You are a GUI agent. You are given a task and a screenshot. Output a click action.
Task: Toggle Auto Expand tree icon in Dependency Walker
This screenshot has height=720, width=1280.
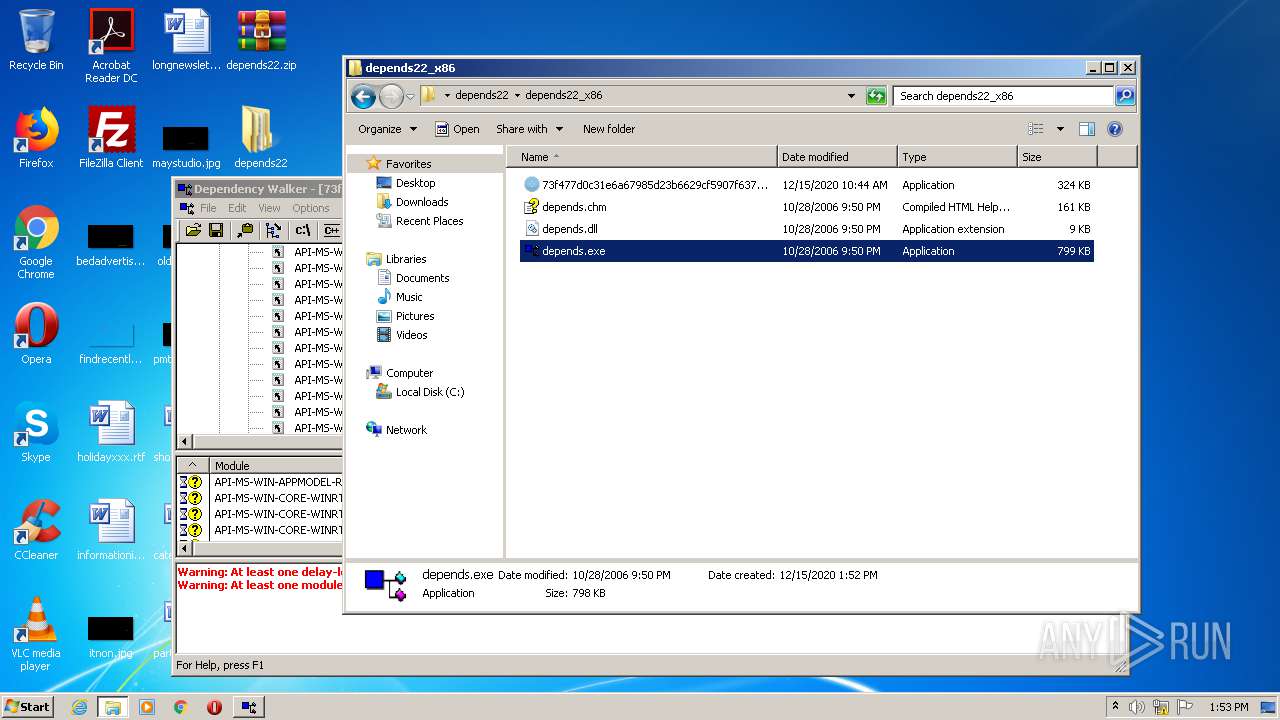click(273, 230)
